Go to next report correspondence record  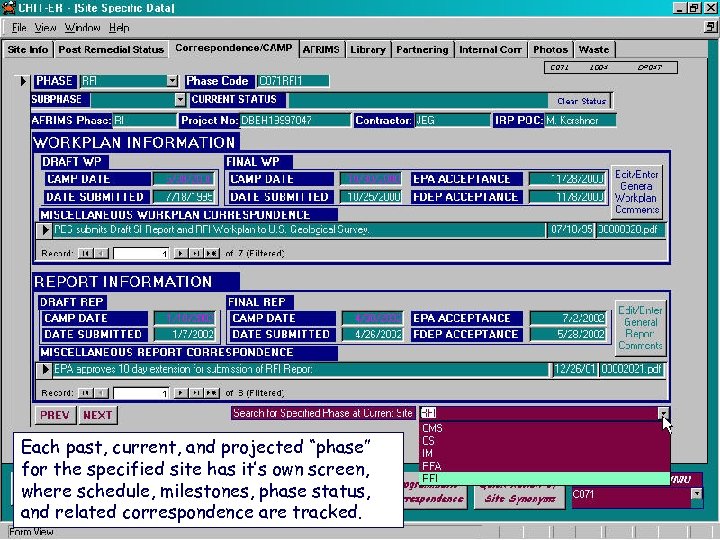pyautogui.click(x=180, y=393)
